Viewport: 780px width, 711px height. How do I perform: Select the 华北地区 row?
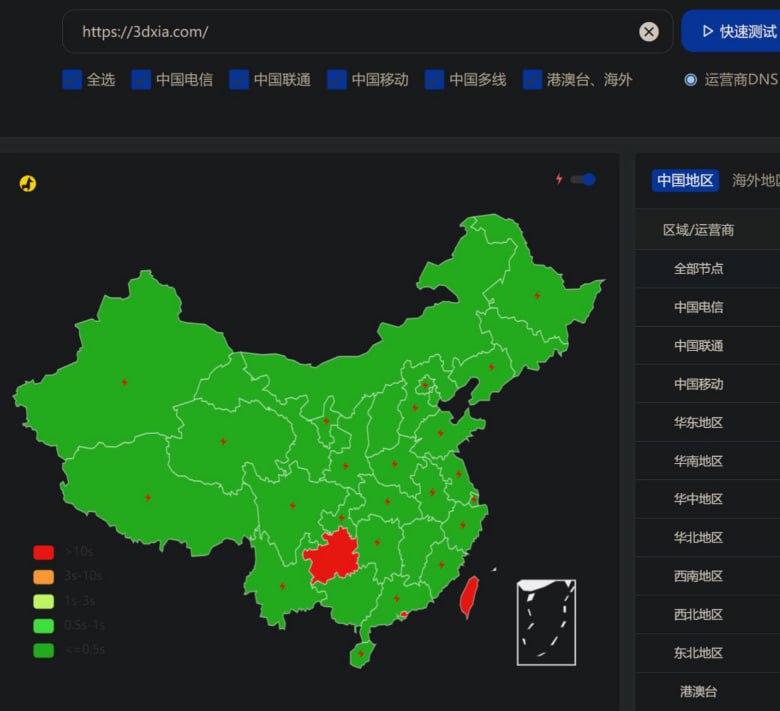click(707, 537)
